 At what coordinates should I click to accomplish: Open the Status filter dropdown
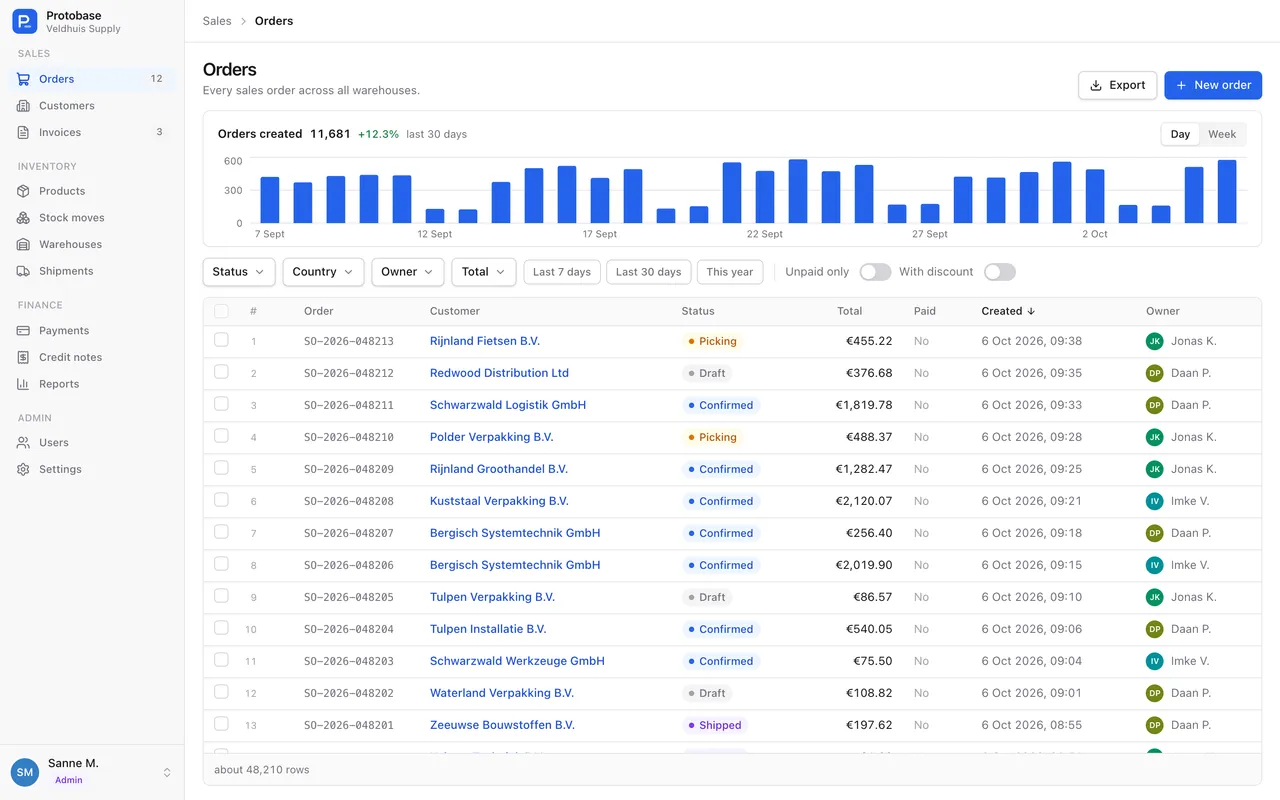239,272
